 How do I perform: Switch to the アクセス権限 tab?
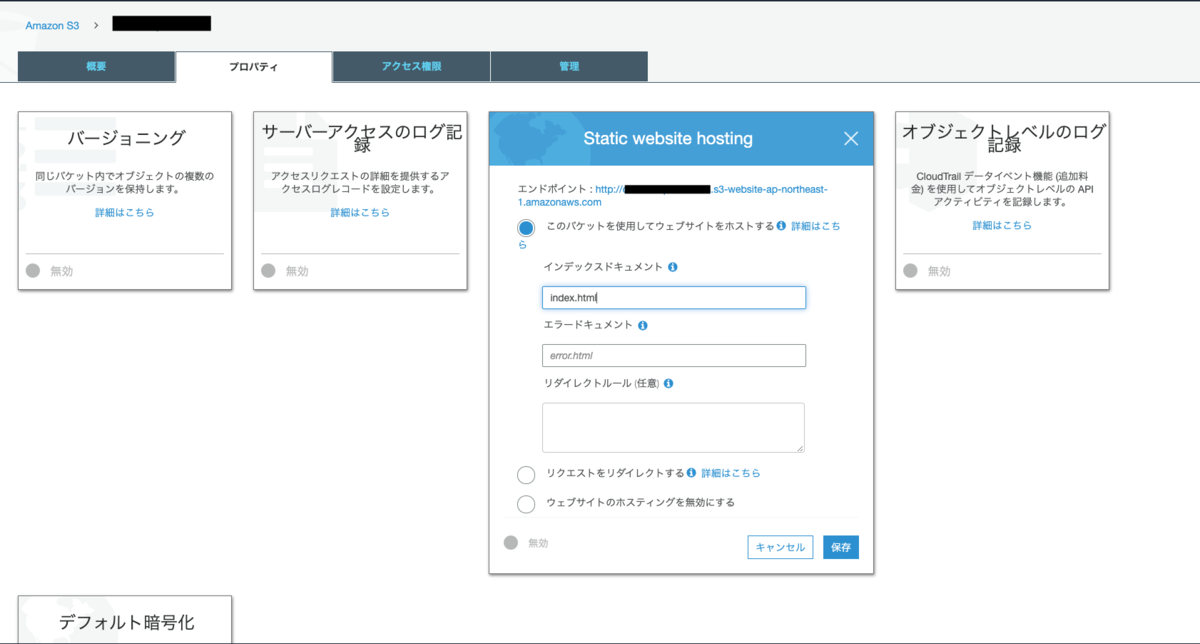tap(411, 66)
